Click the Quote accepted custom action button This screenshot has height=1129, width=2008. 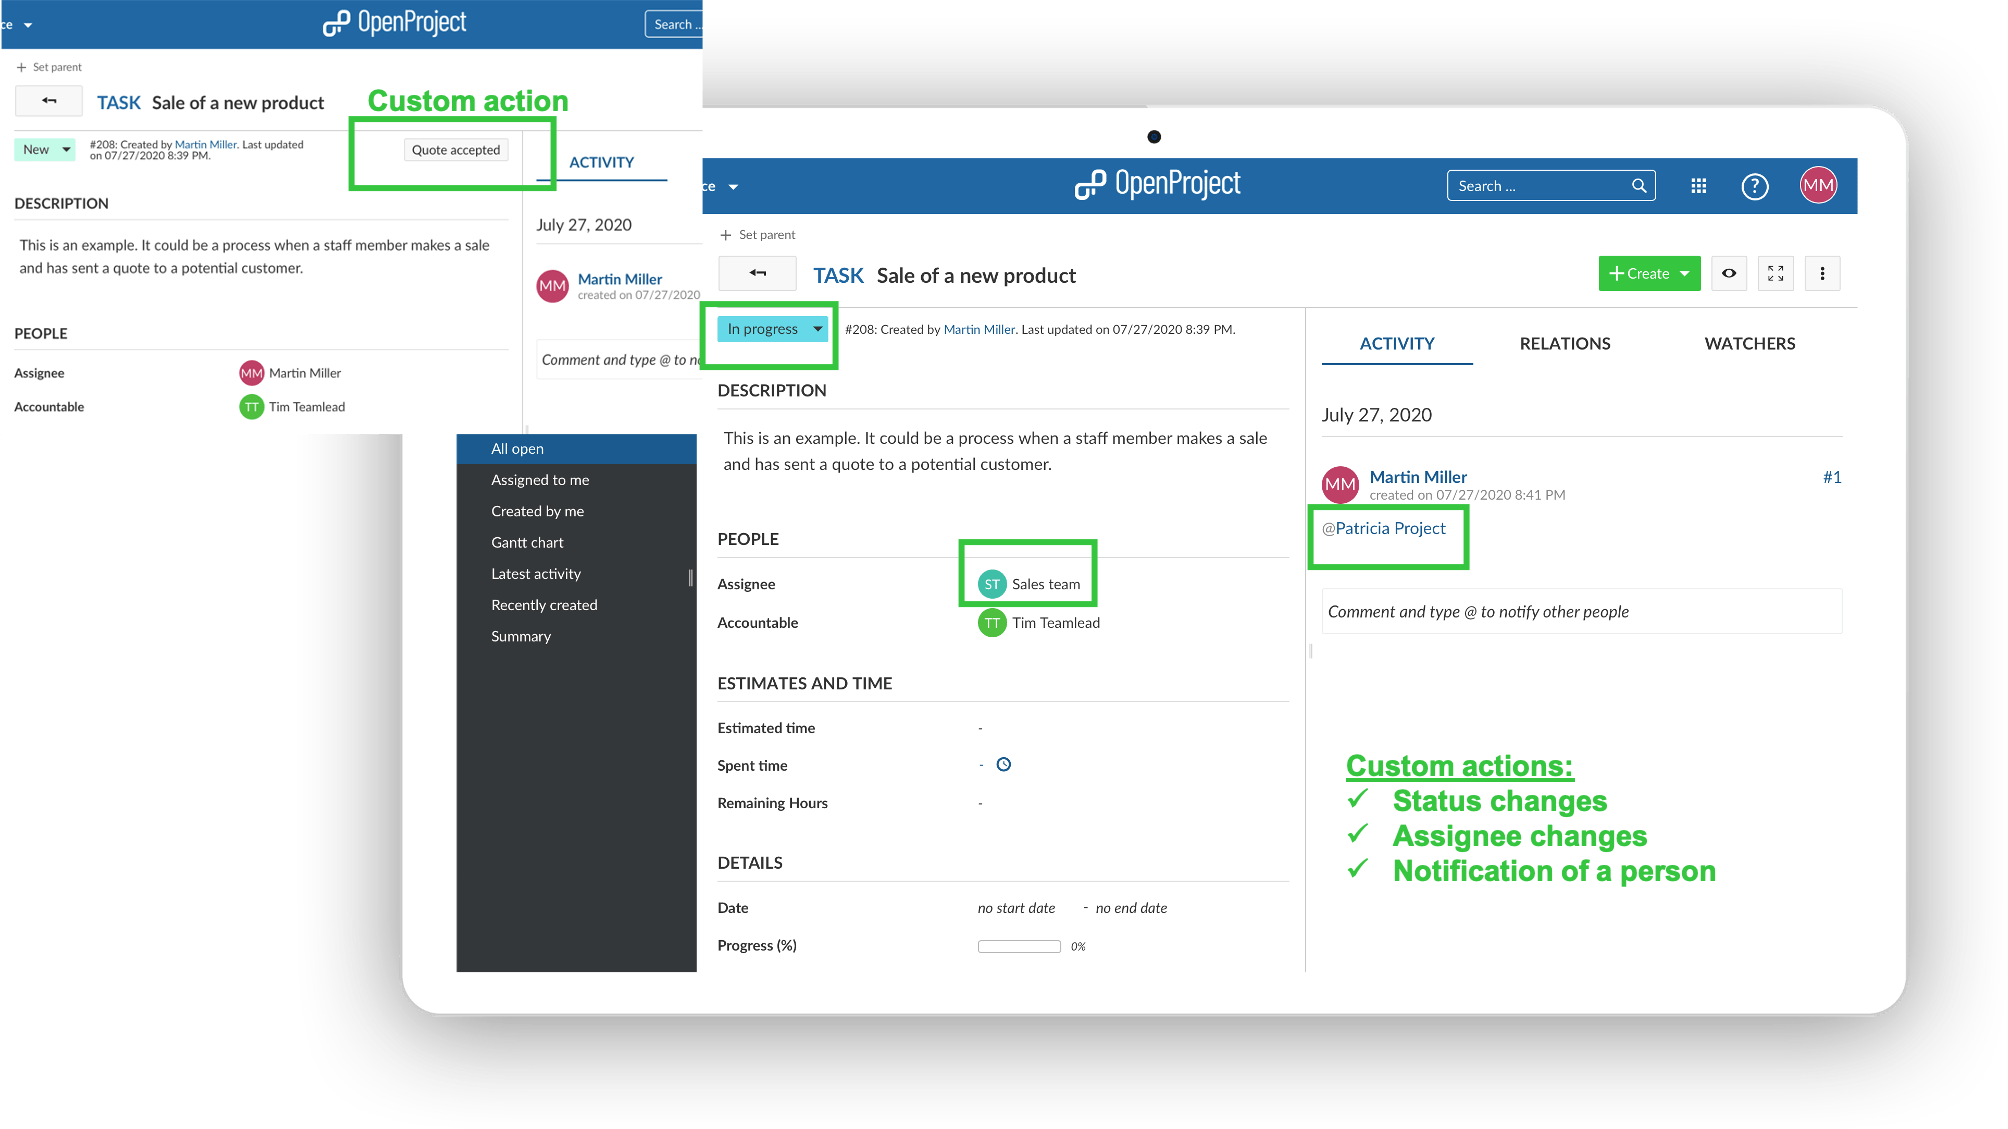pyautogui.click(x=456, y=150)
